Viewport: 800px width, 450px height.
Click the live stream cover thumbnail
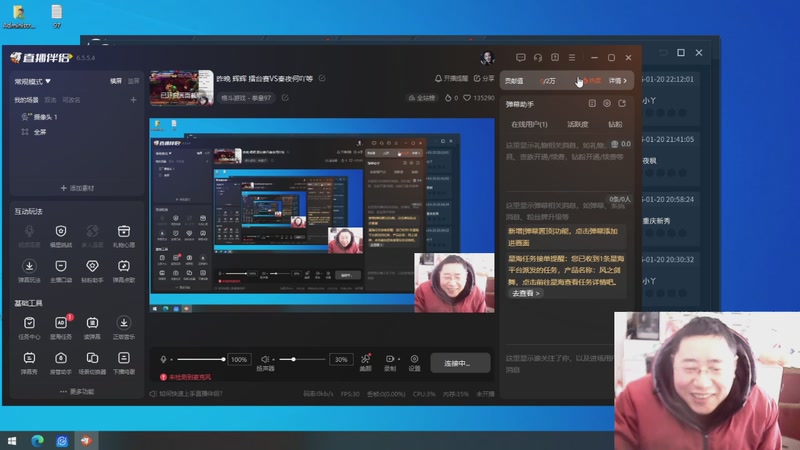[x=181, y=88]
